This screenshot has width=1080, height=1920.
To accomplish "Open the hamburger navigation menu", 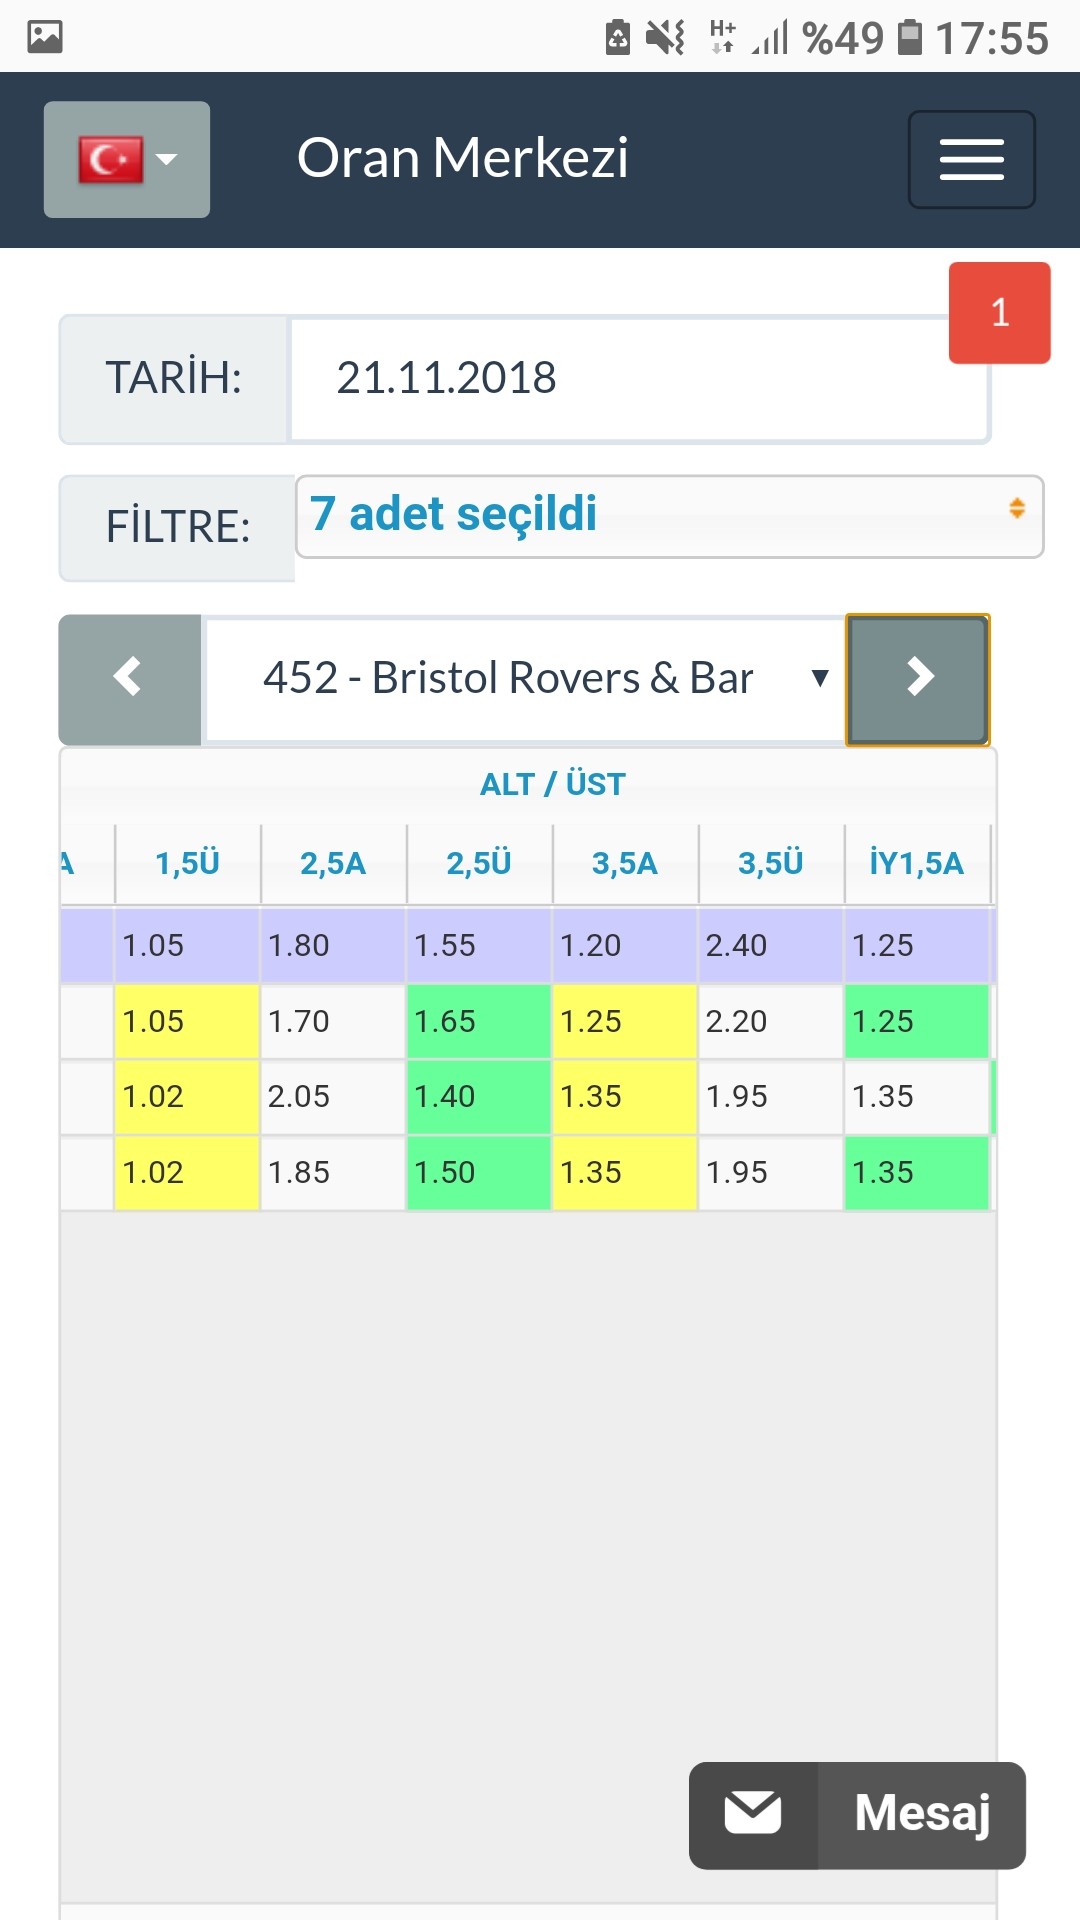I will click(971, 160).
